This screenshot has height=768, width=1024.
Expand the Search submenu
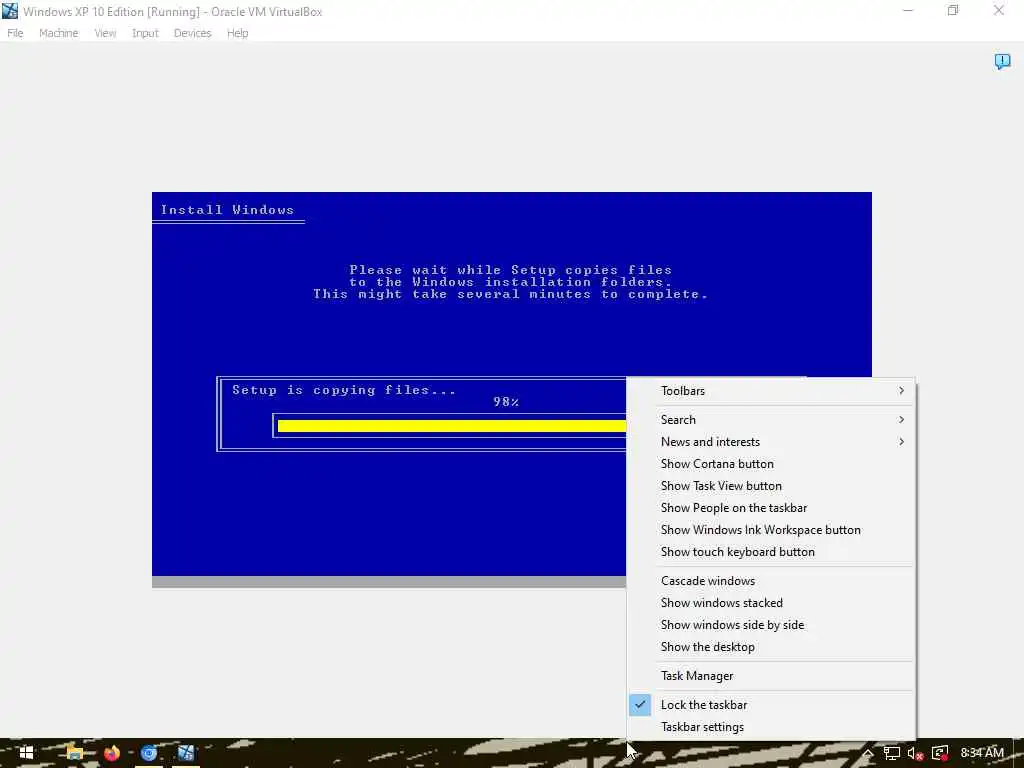tap(771, 419)
